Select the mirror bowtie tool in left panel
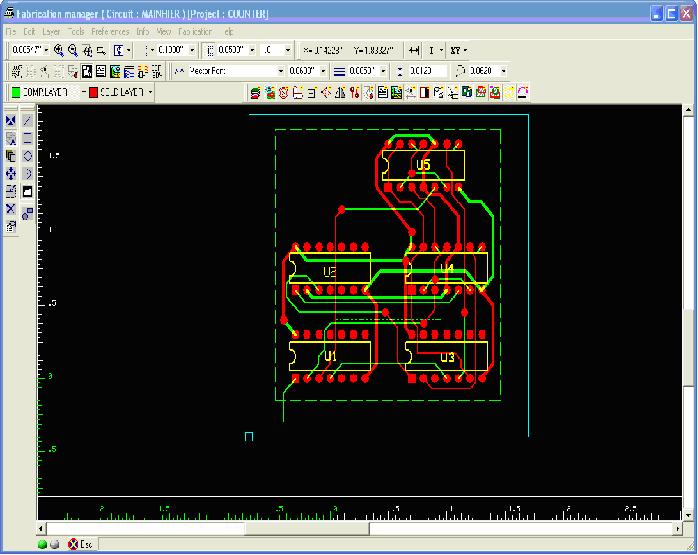The height and width of the screenshot is (555, 698). [11, 121]
